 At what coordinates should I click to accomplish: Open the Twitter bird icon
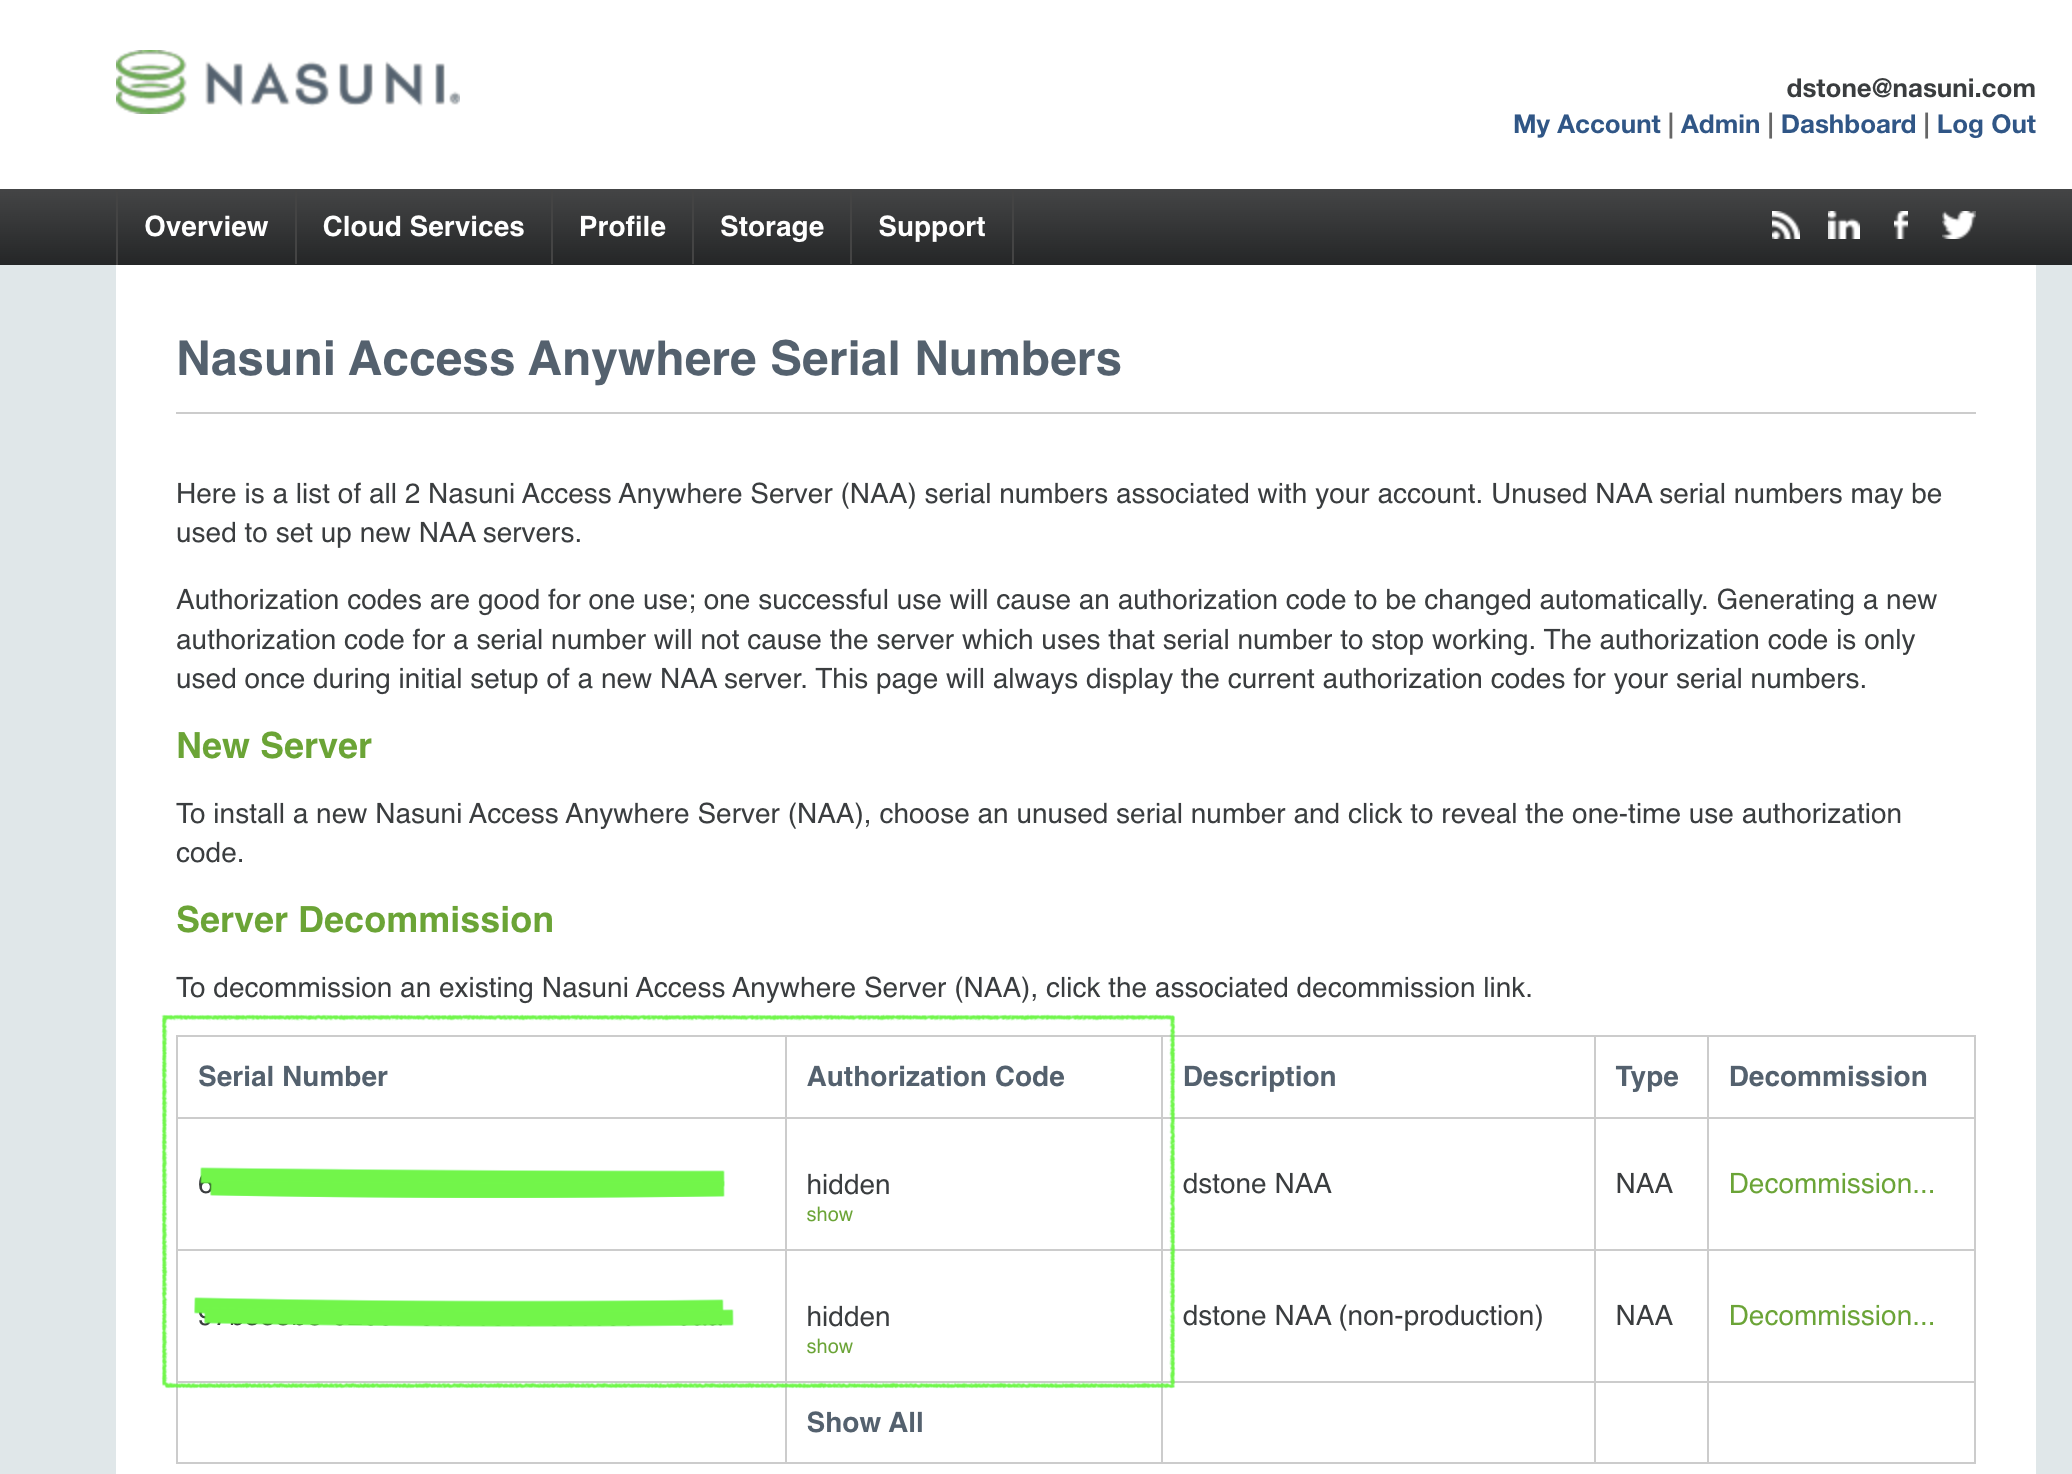(x=1958, y=226)
